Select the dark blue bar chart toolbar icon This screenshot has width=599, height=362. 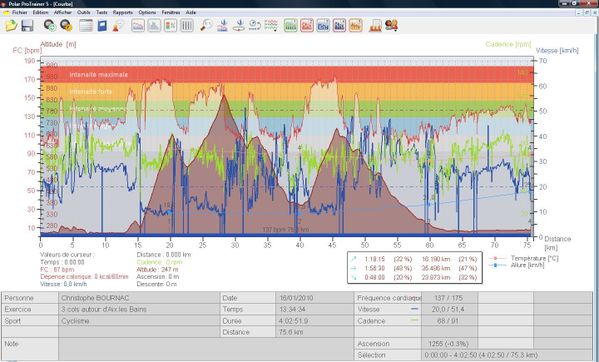[339, 26]
